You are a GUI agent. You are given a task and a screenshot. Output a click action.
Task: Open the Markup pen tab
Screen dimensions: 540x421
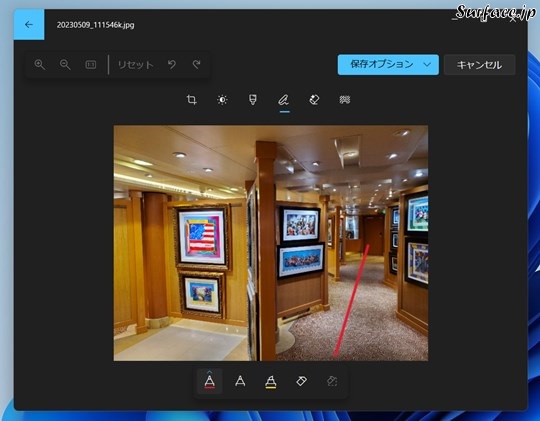[x=283, y=100]
